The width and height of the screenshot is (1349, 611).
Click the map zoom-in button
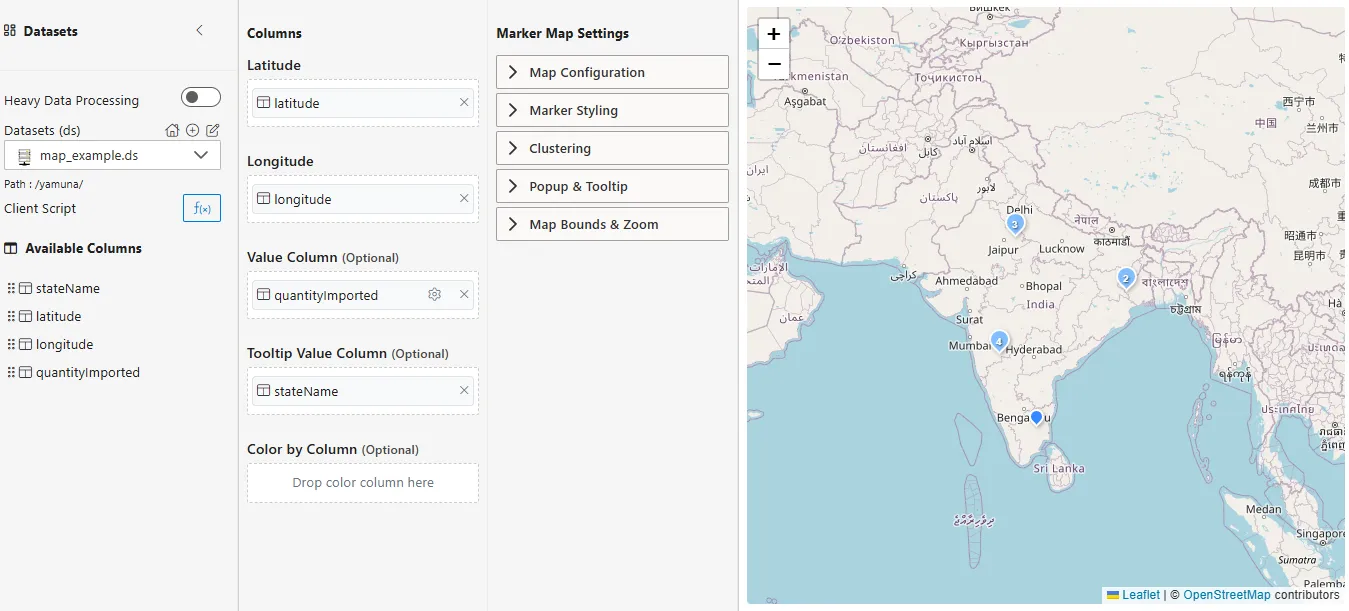[x=773, y=33]
